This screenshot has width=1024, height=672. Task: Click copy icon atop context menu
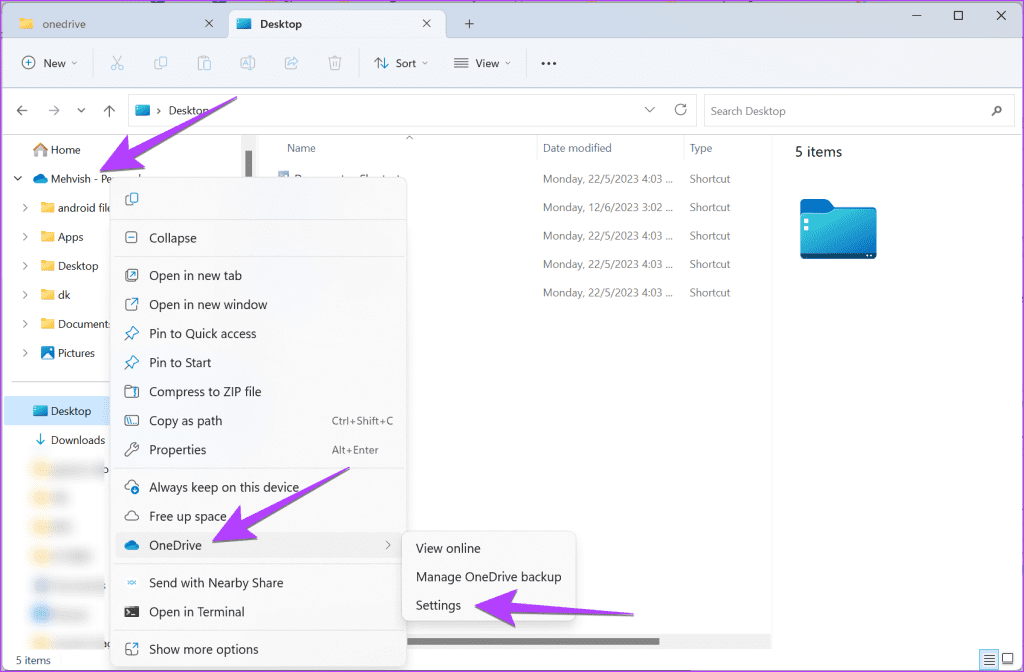[x=132, y=200]
